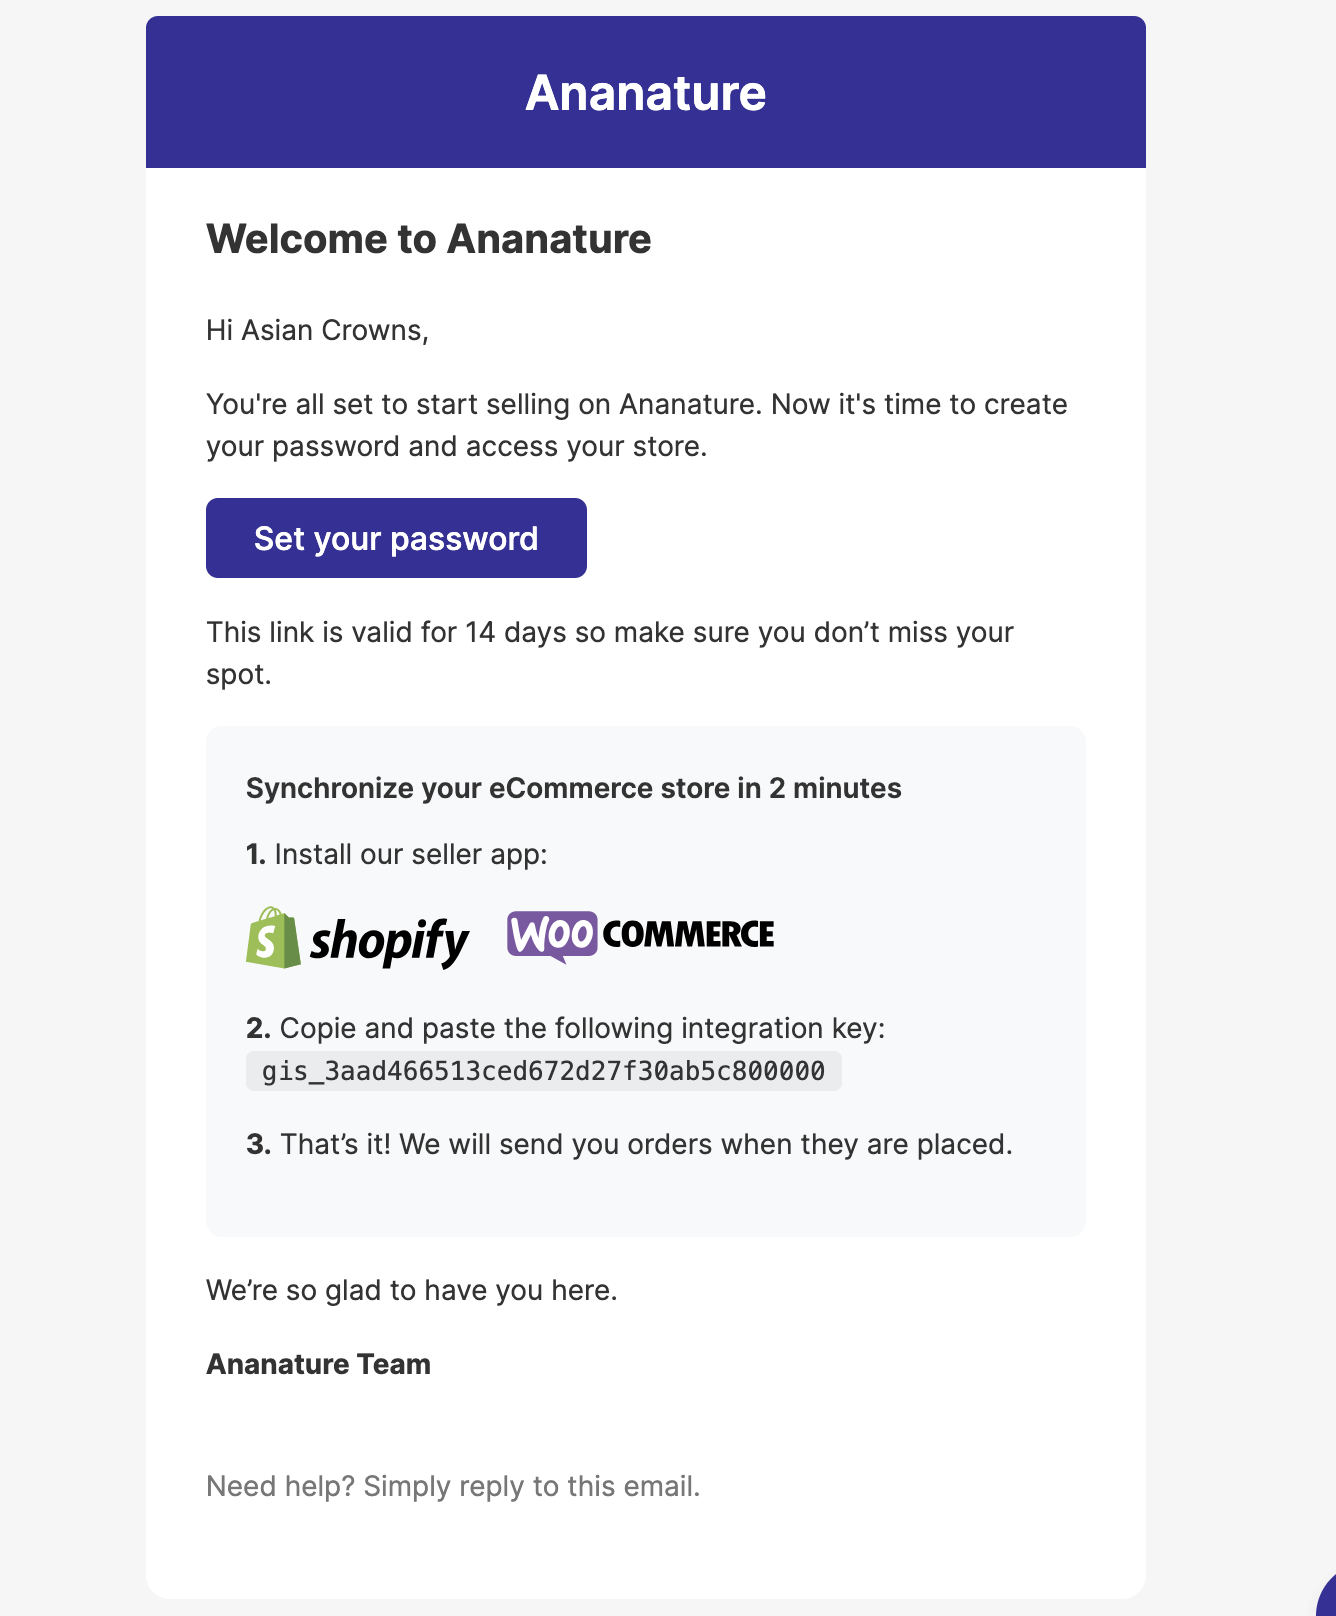
Task: Click the Shopify shopping bag icon
Action: (272, 938)
